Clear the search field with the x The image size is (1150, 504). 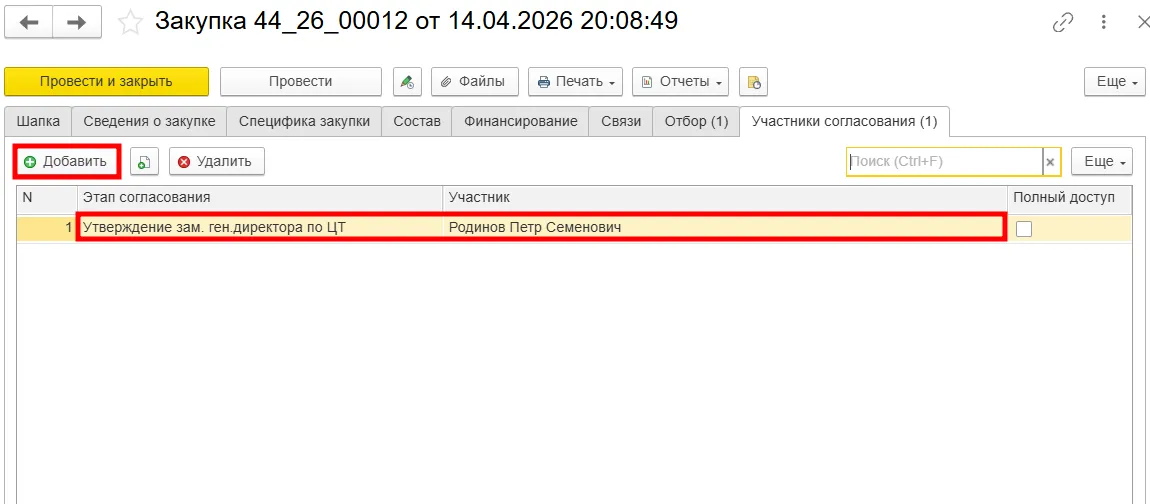click(1050, 162)
